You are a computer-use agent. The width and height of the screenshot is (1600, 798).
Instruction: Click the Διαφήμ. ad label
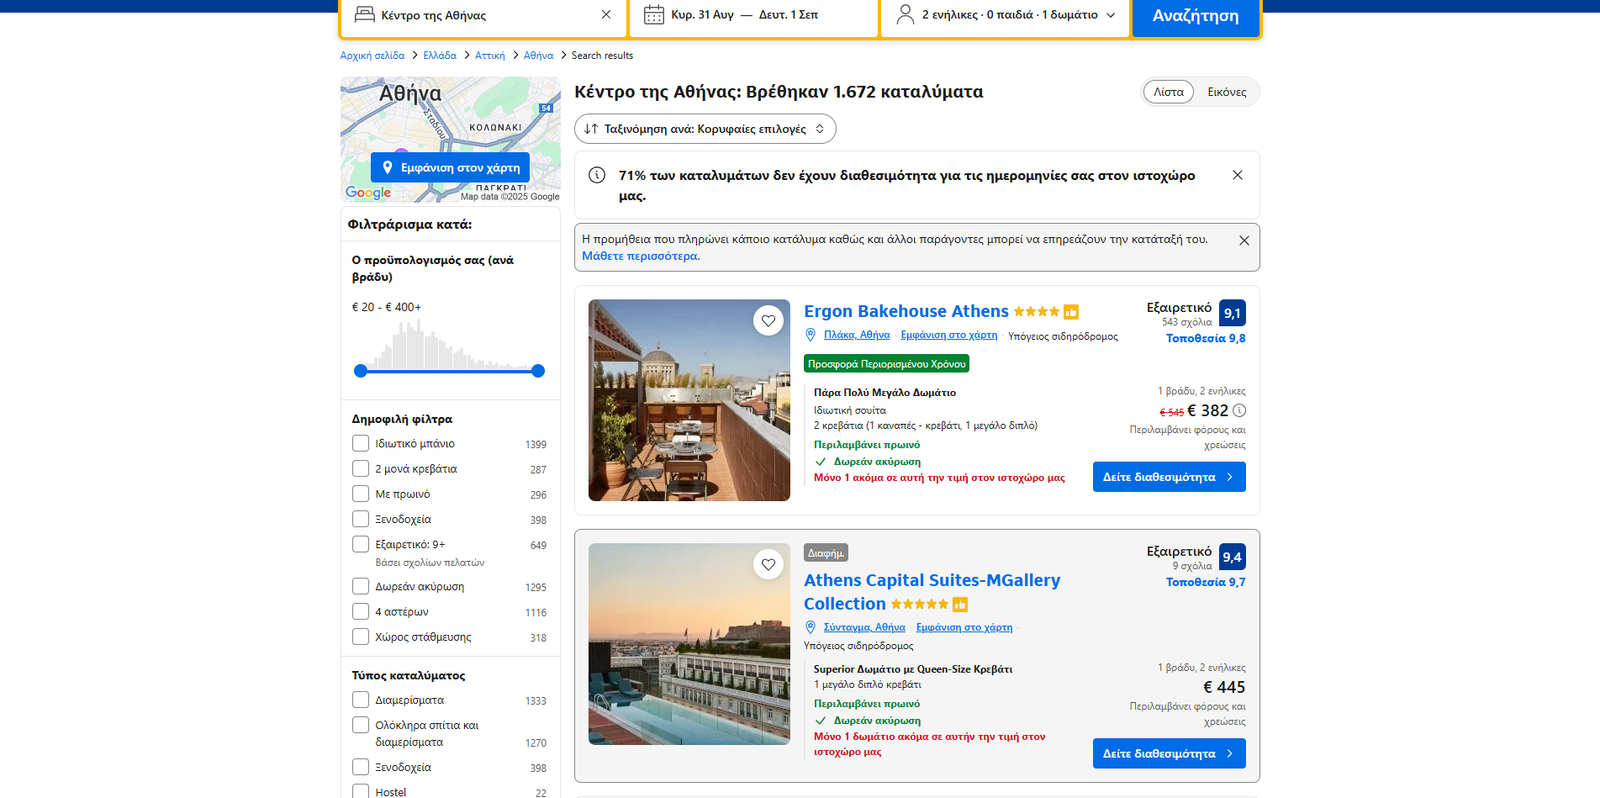coord(826,553)
